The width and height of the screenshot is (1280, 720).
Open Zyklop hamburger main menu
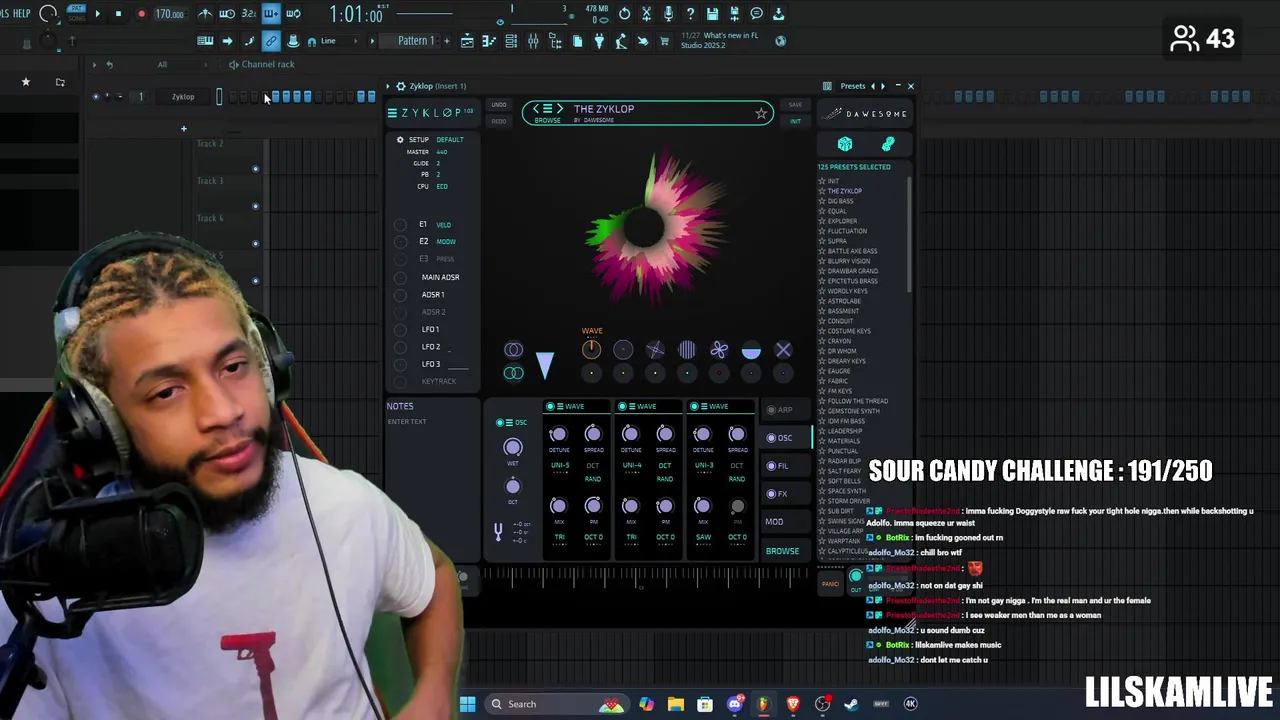[392, 113]
